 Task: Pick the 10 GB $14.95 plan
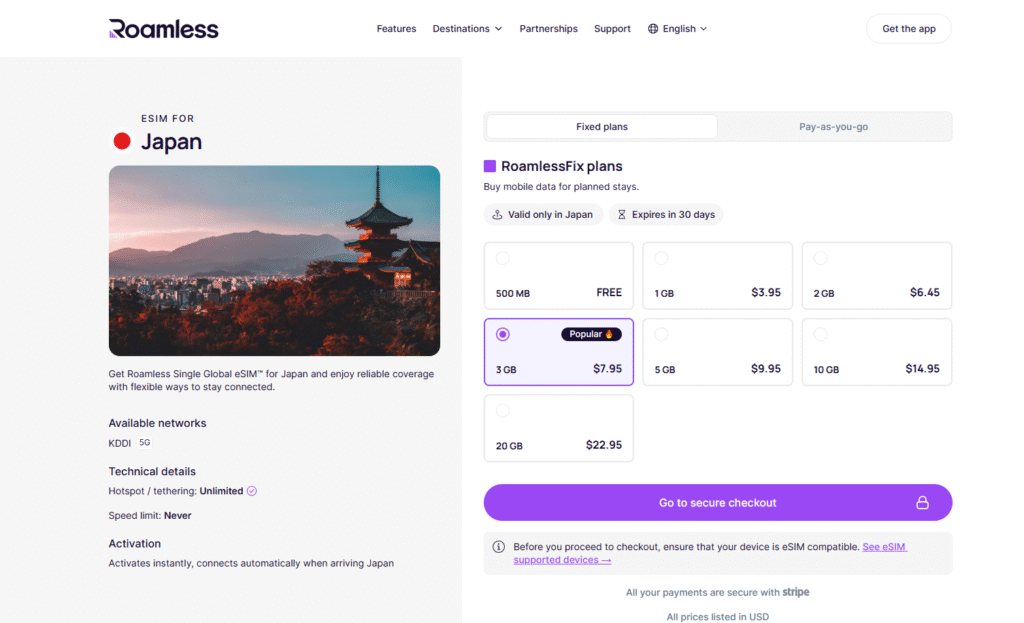click(x=876, y=351)
